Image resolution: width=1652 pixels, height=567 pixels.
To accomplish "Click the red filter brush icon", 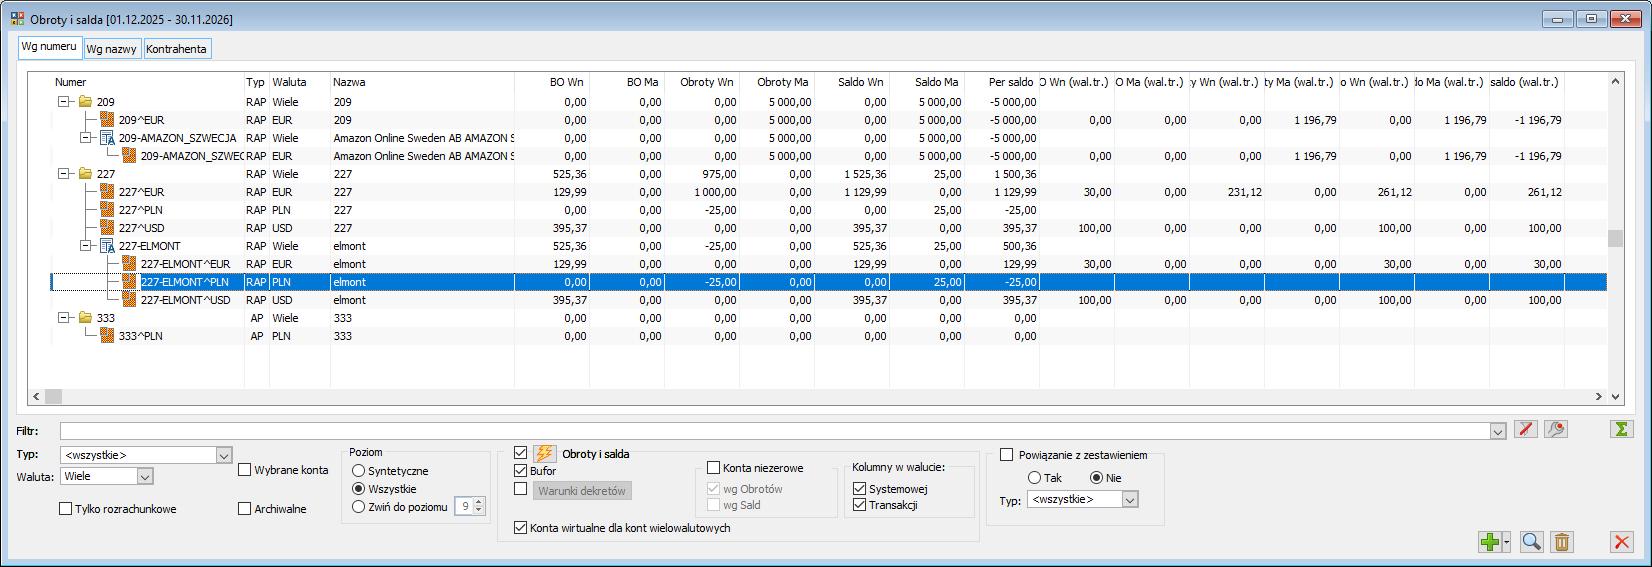I will 1525,429.
